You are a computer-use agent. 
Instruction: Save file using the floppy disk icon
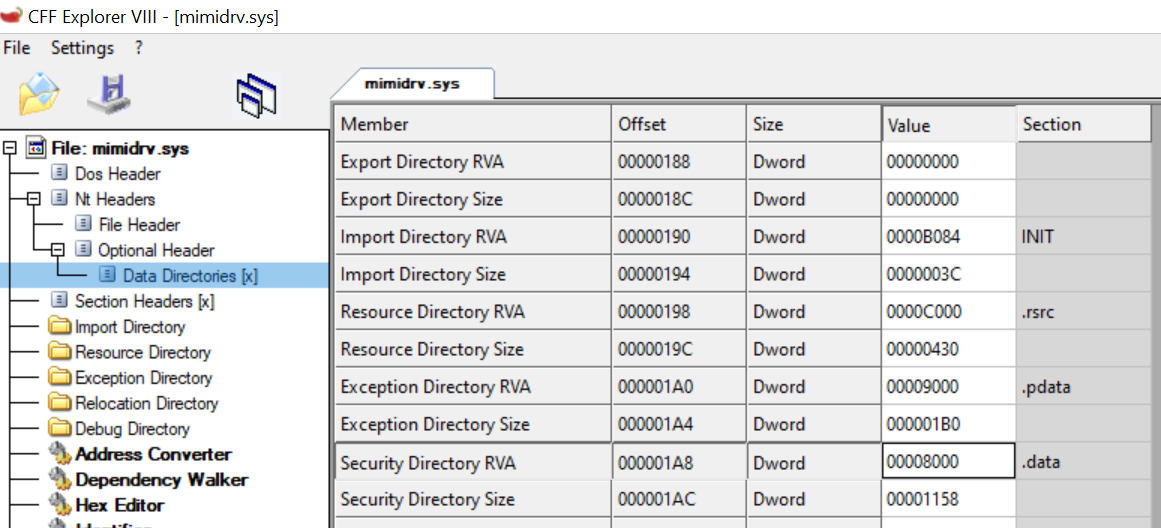pos(108,94)
